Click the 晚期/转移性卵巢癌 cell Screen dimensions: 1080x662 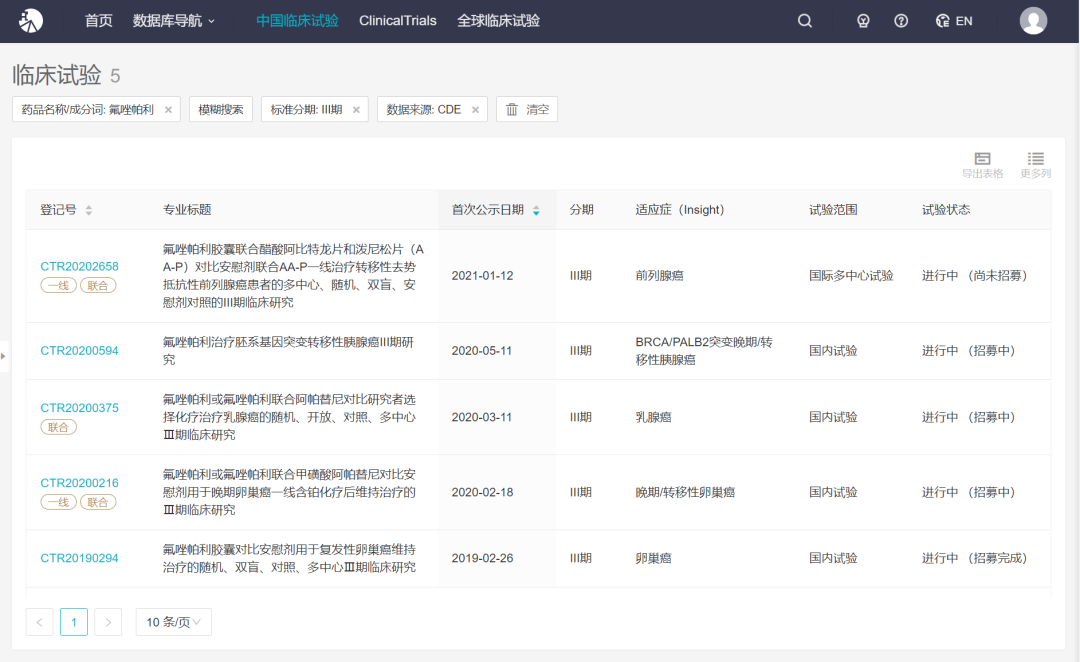pos(685,492)
